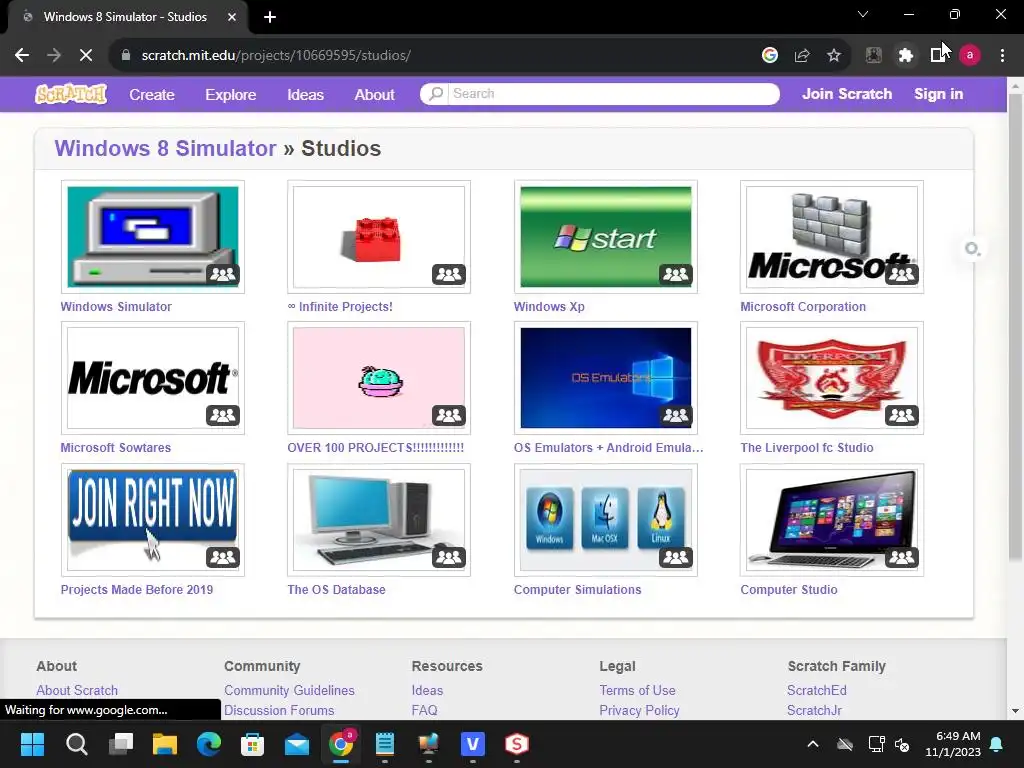This screenshot has height=768, width=1024.
Task: Open Chrome three-dot menu
Action: tap(1002, 56)
